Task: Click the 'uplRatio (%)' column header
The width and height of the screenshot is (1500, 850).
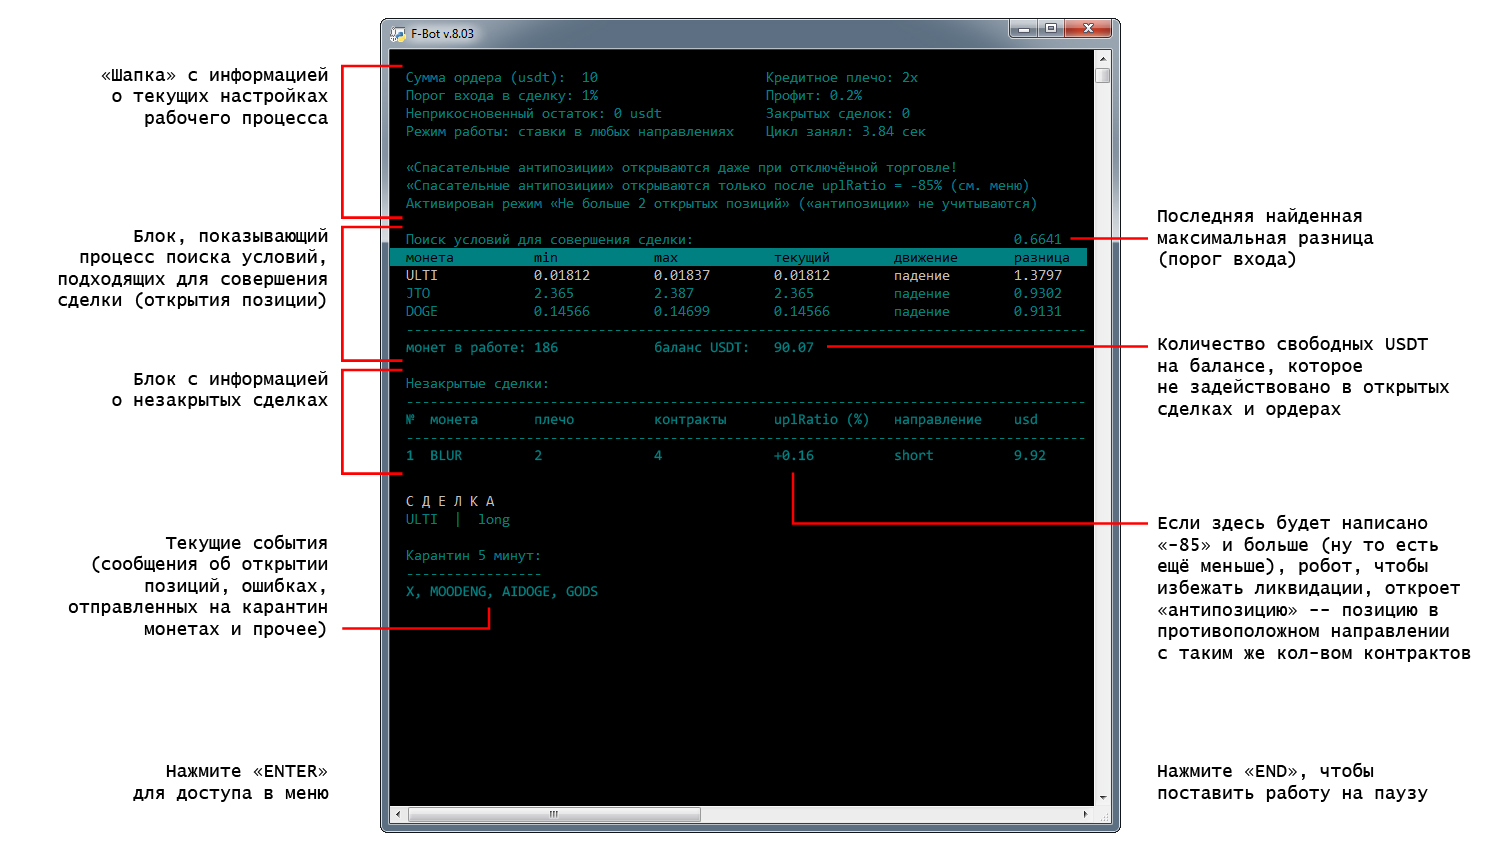Action: point(822,420)
